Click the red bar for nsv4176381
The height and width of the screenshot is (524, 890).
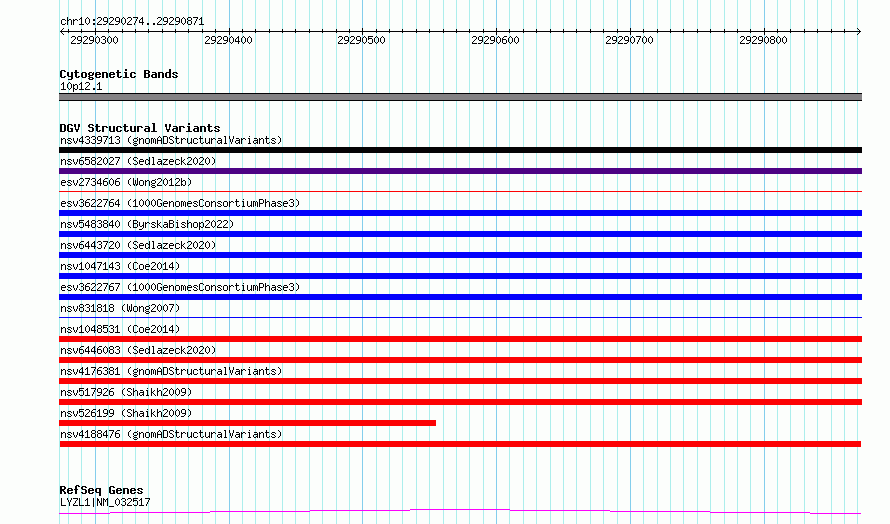coord(460,381)
